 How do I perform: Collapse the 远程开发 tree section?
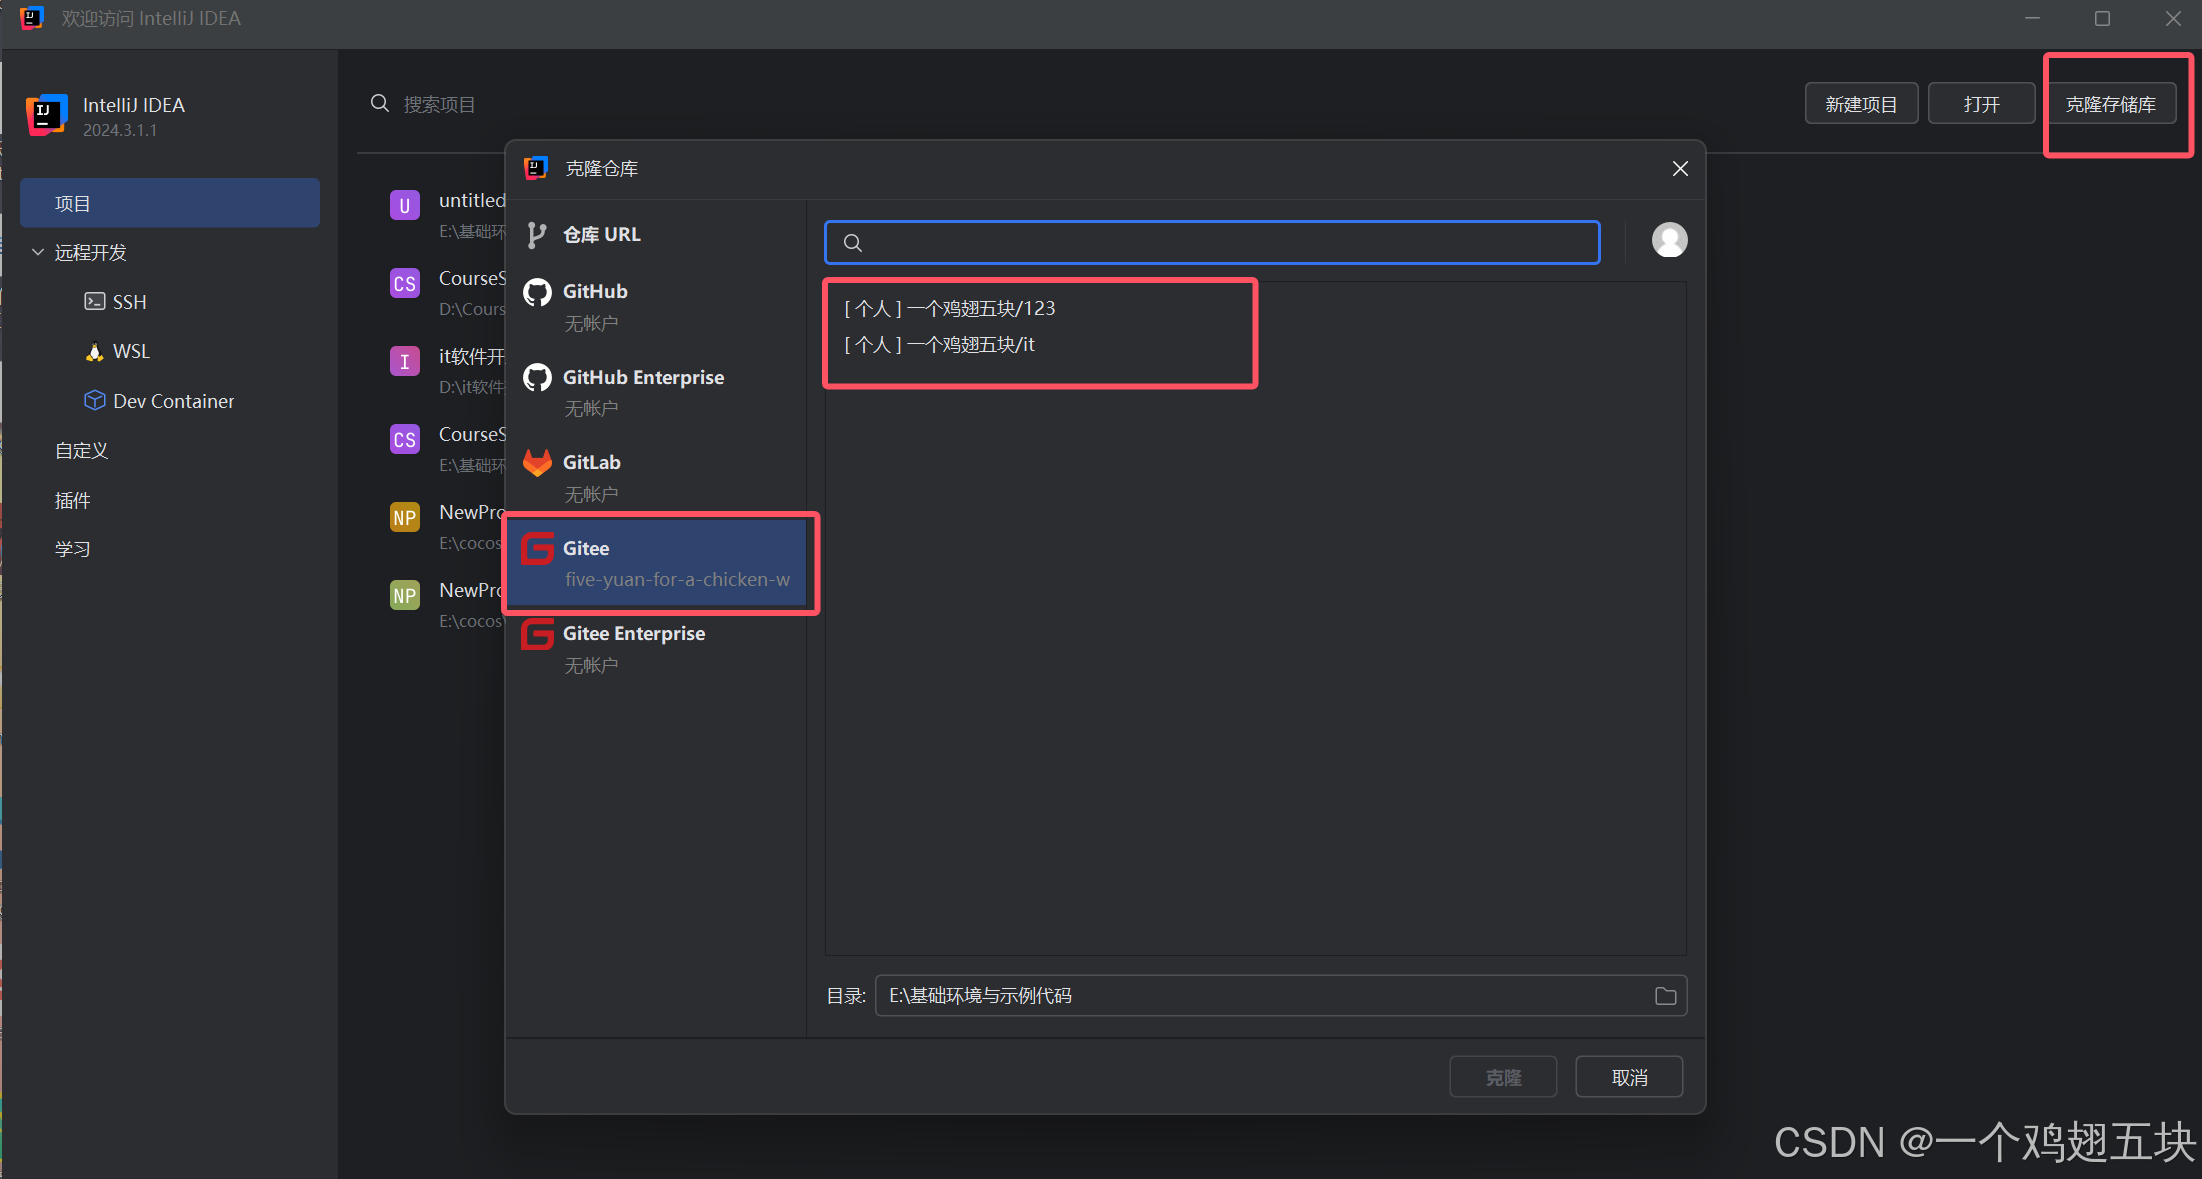click(x=38, y=252)
